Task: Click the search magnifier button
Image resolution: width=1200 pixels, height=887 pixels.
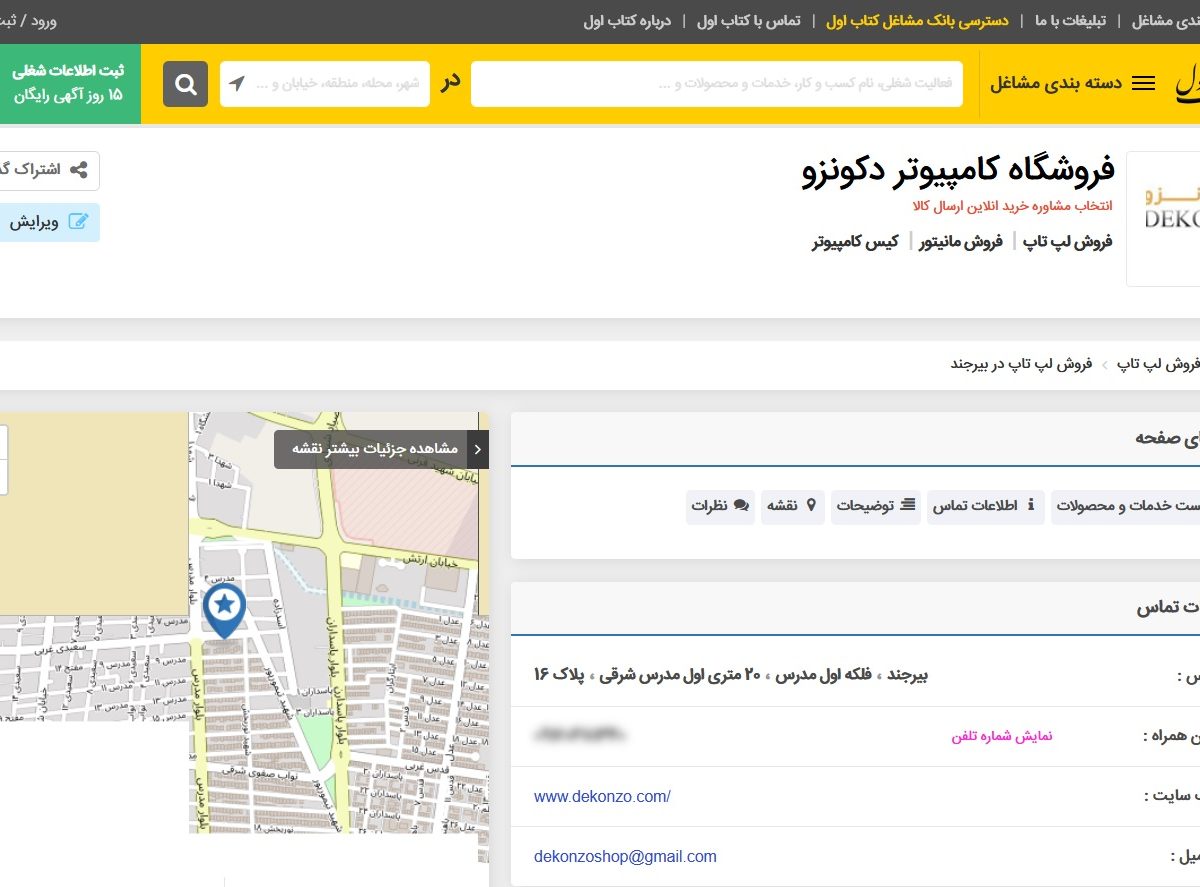Action: (x=185, y=84)
